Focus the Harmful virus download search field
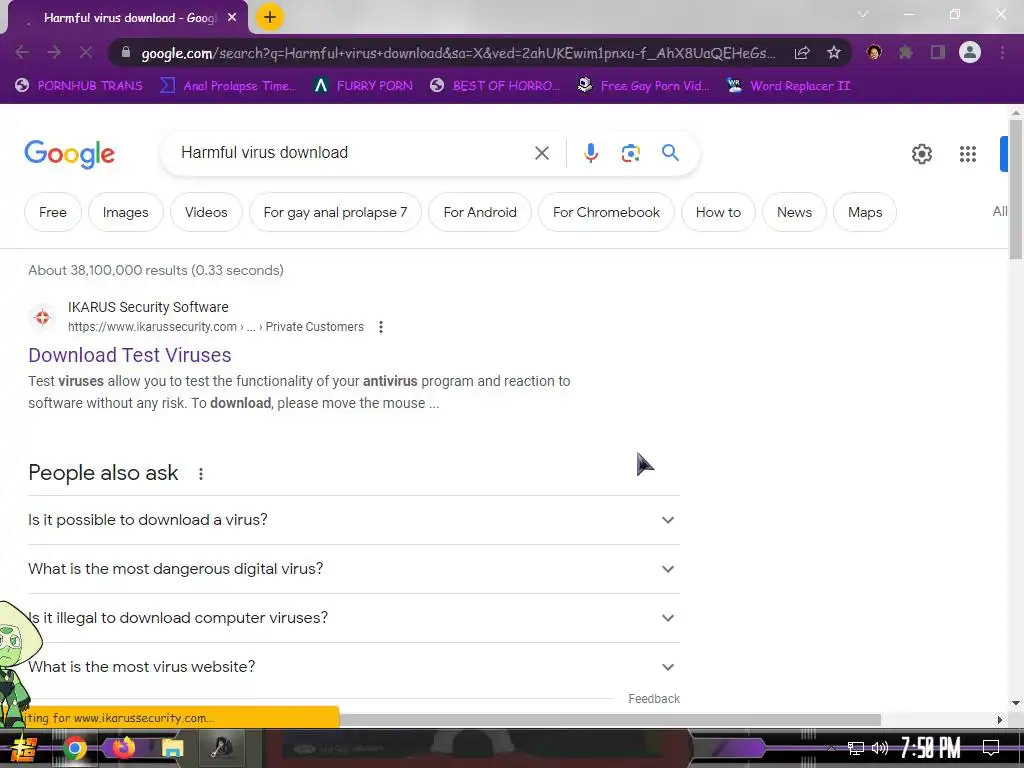Viewport: 1024px width, 768px height. [353, 153]
